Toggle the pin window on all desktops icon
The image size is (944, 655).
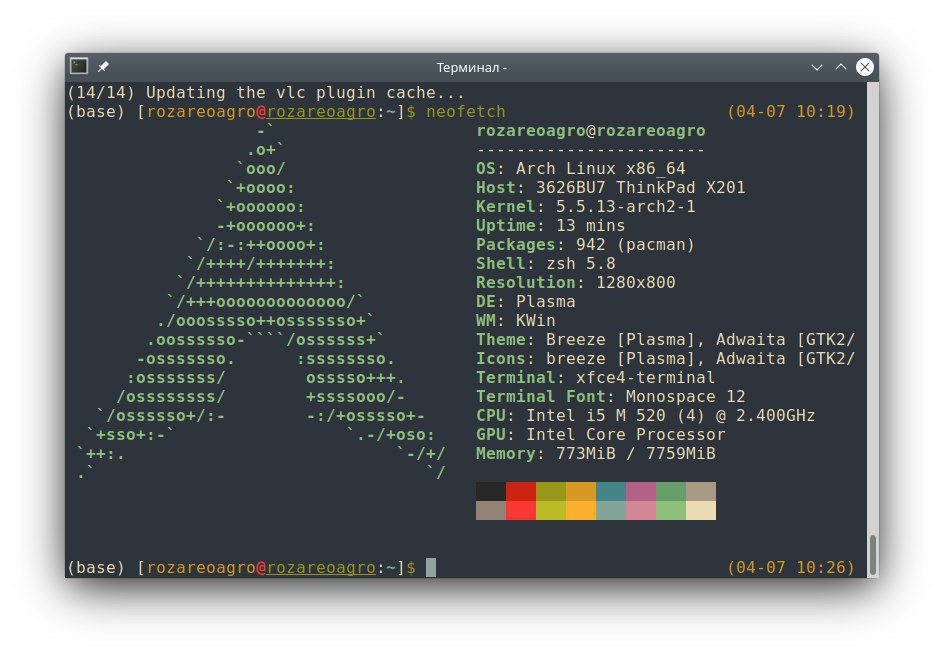pos(104,67)
